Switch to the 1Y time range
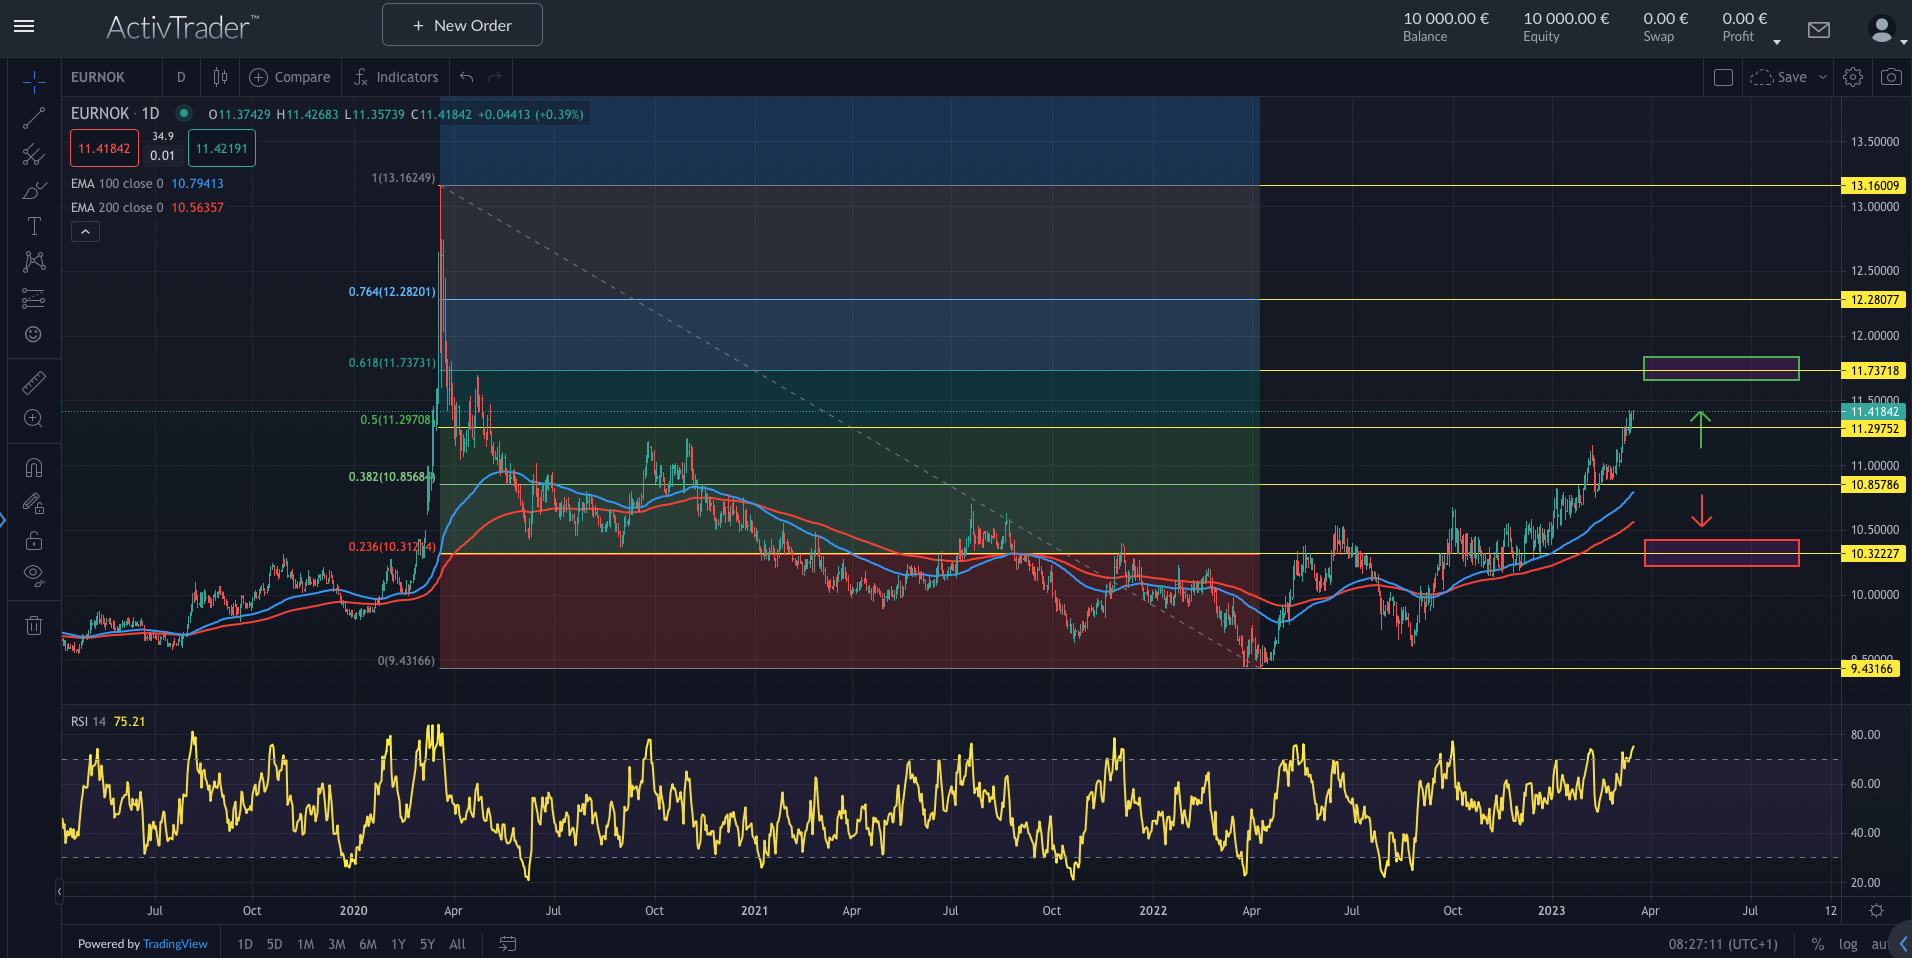1912x958 pixels. pos(398,944)
